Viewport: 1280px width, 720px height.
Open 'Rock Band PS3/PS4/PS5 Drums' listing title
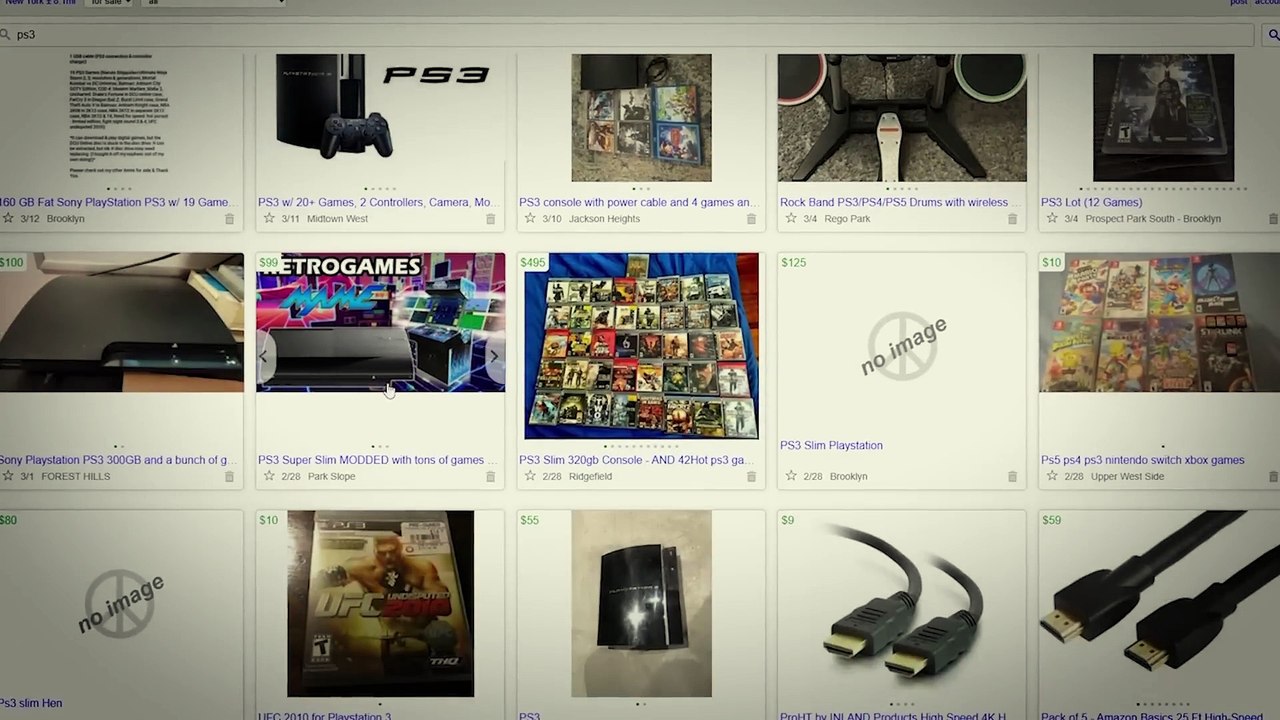[x=900, y=202]
